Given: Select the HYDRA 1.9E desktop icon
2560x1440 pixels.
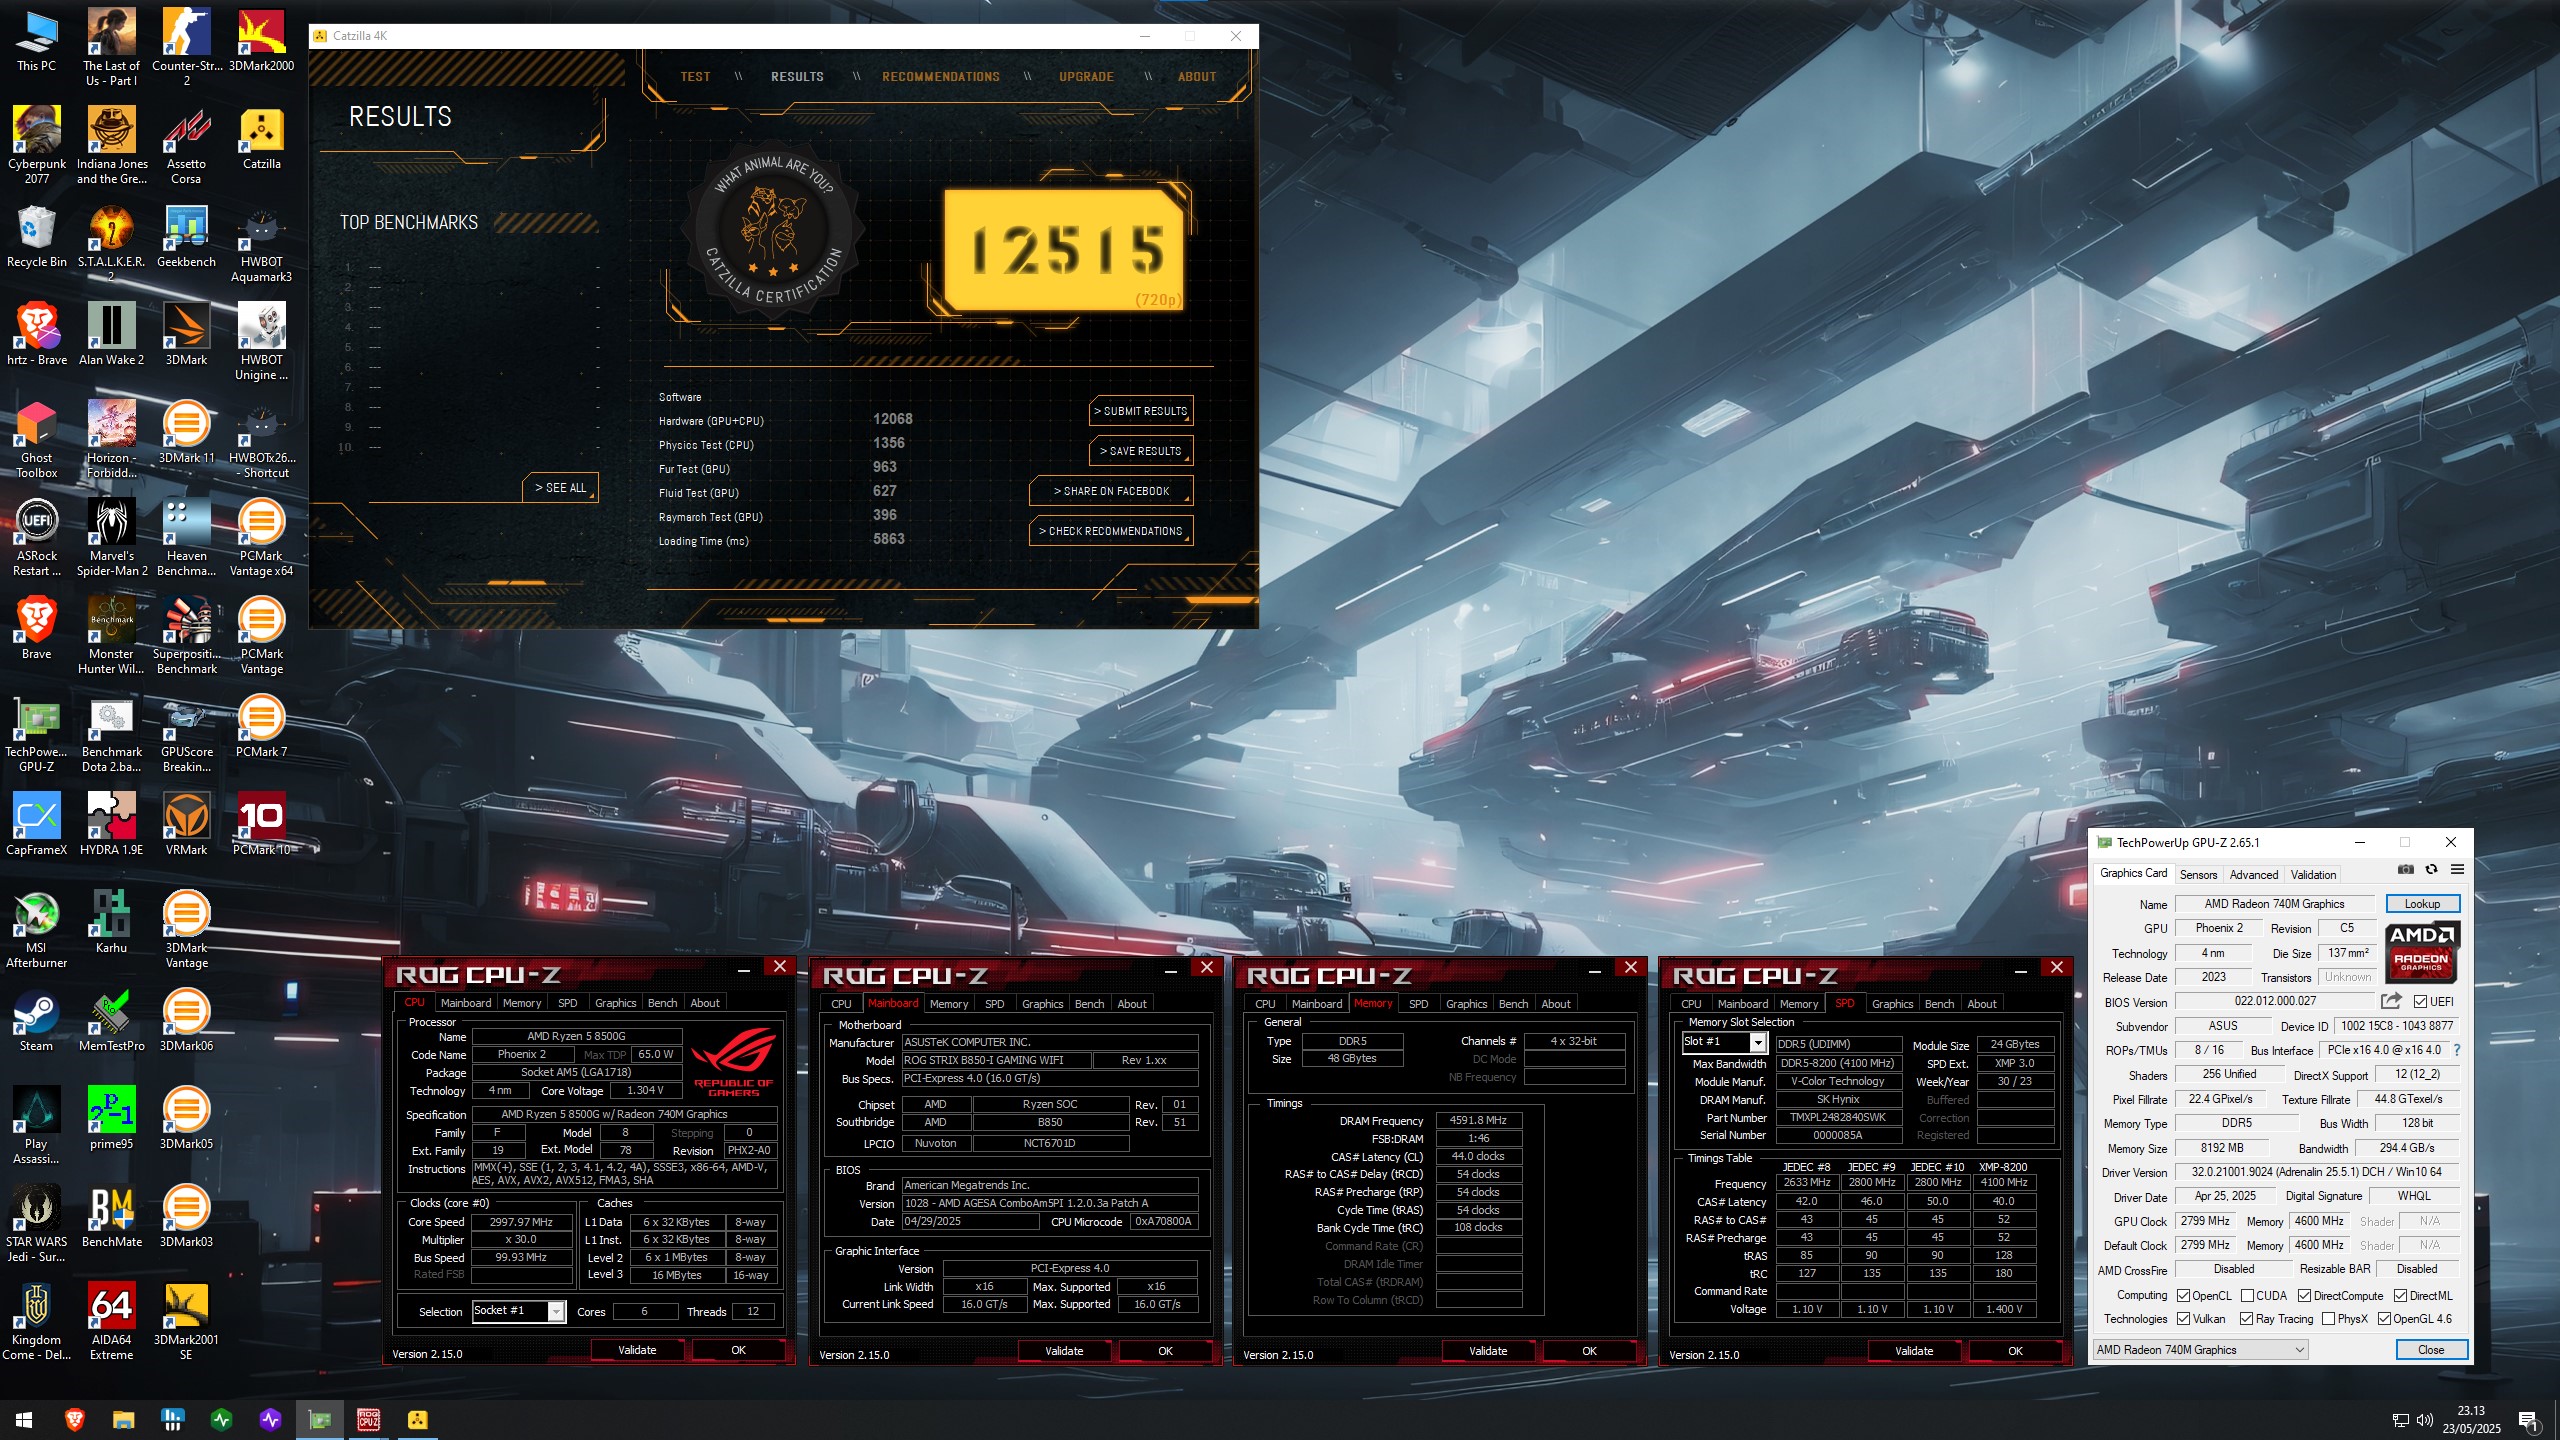Looking at the screenshot, I should [111, 826].
